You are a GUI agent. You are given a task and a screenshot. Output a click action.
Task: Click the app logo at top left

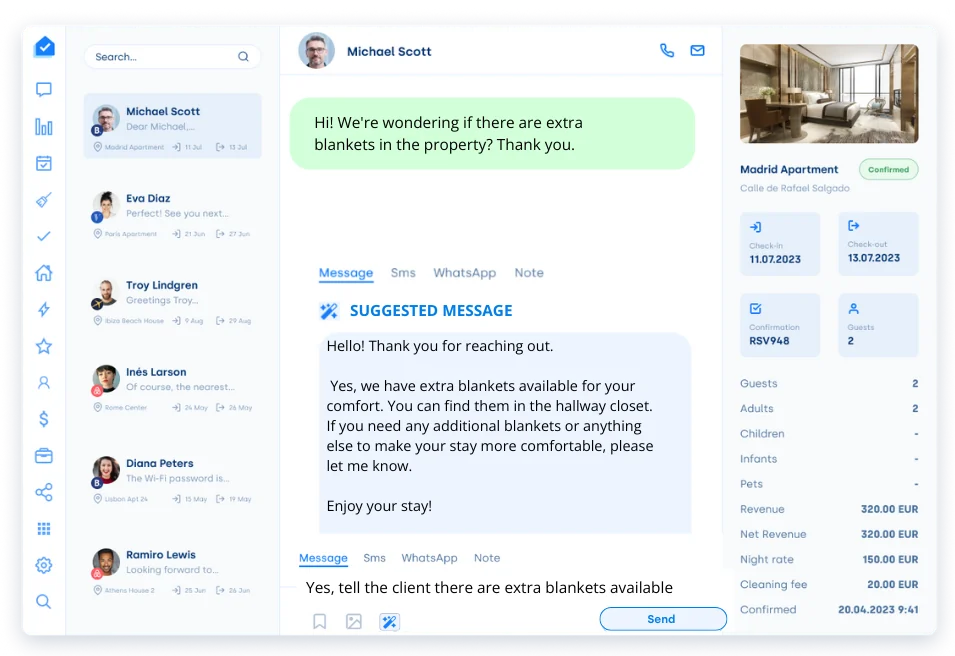click(x=44, y=47)
